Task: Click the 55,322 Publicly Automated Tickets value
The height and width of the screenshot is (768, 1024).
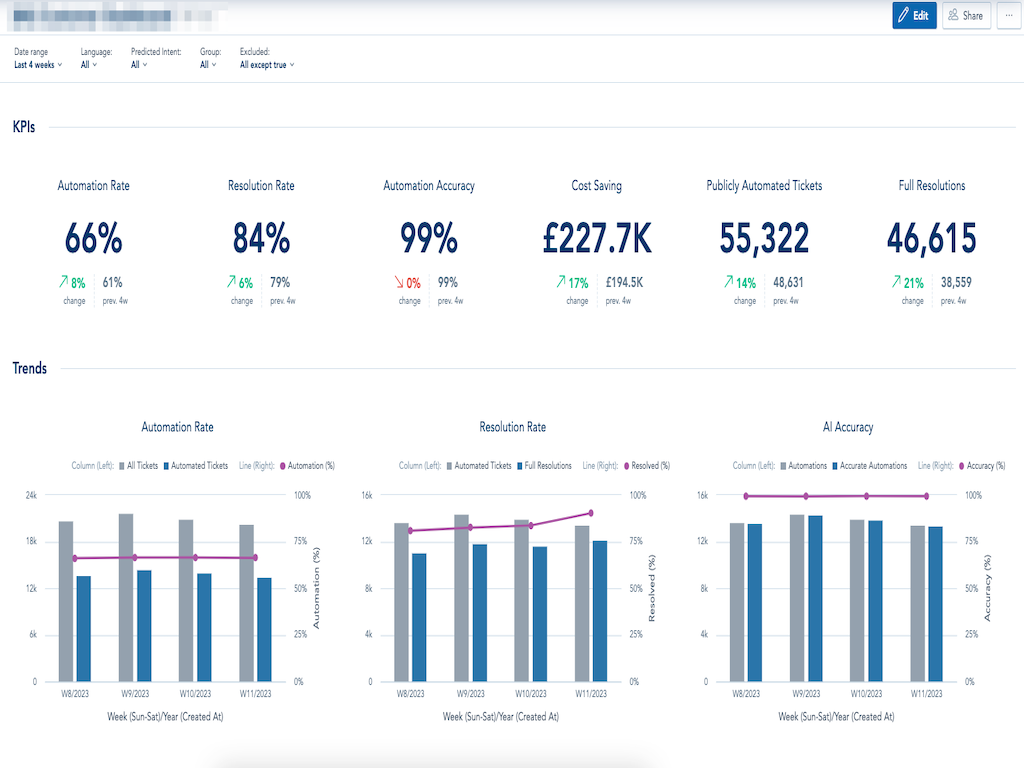Action: (764, 238)
